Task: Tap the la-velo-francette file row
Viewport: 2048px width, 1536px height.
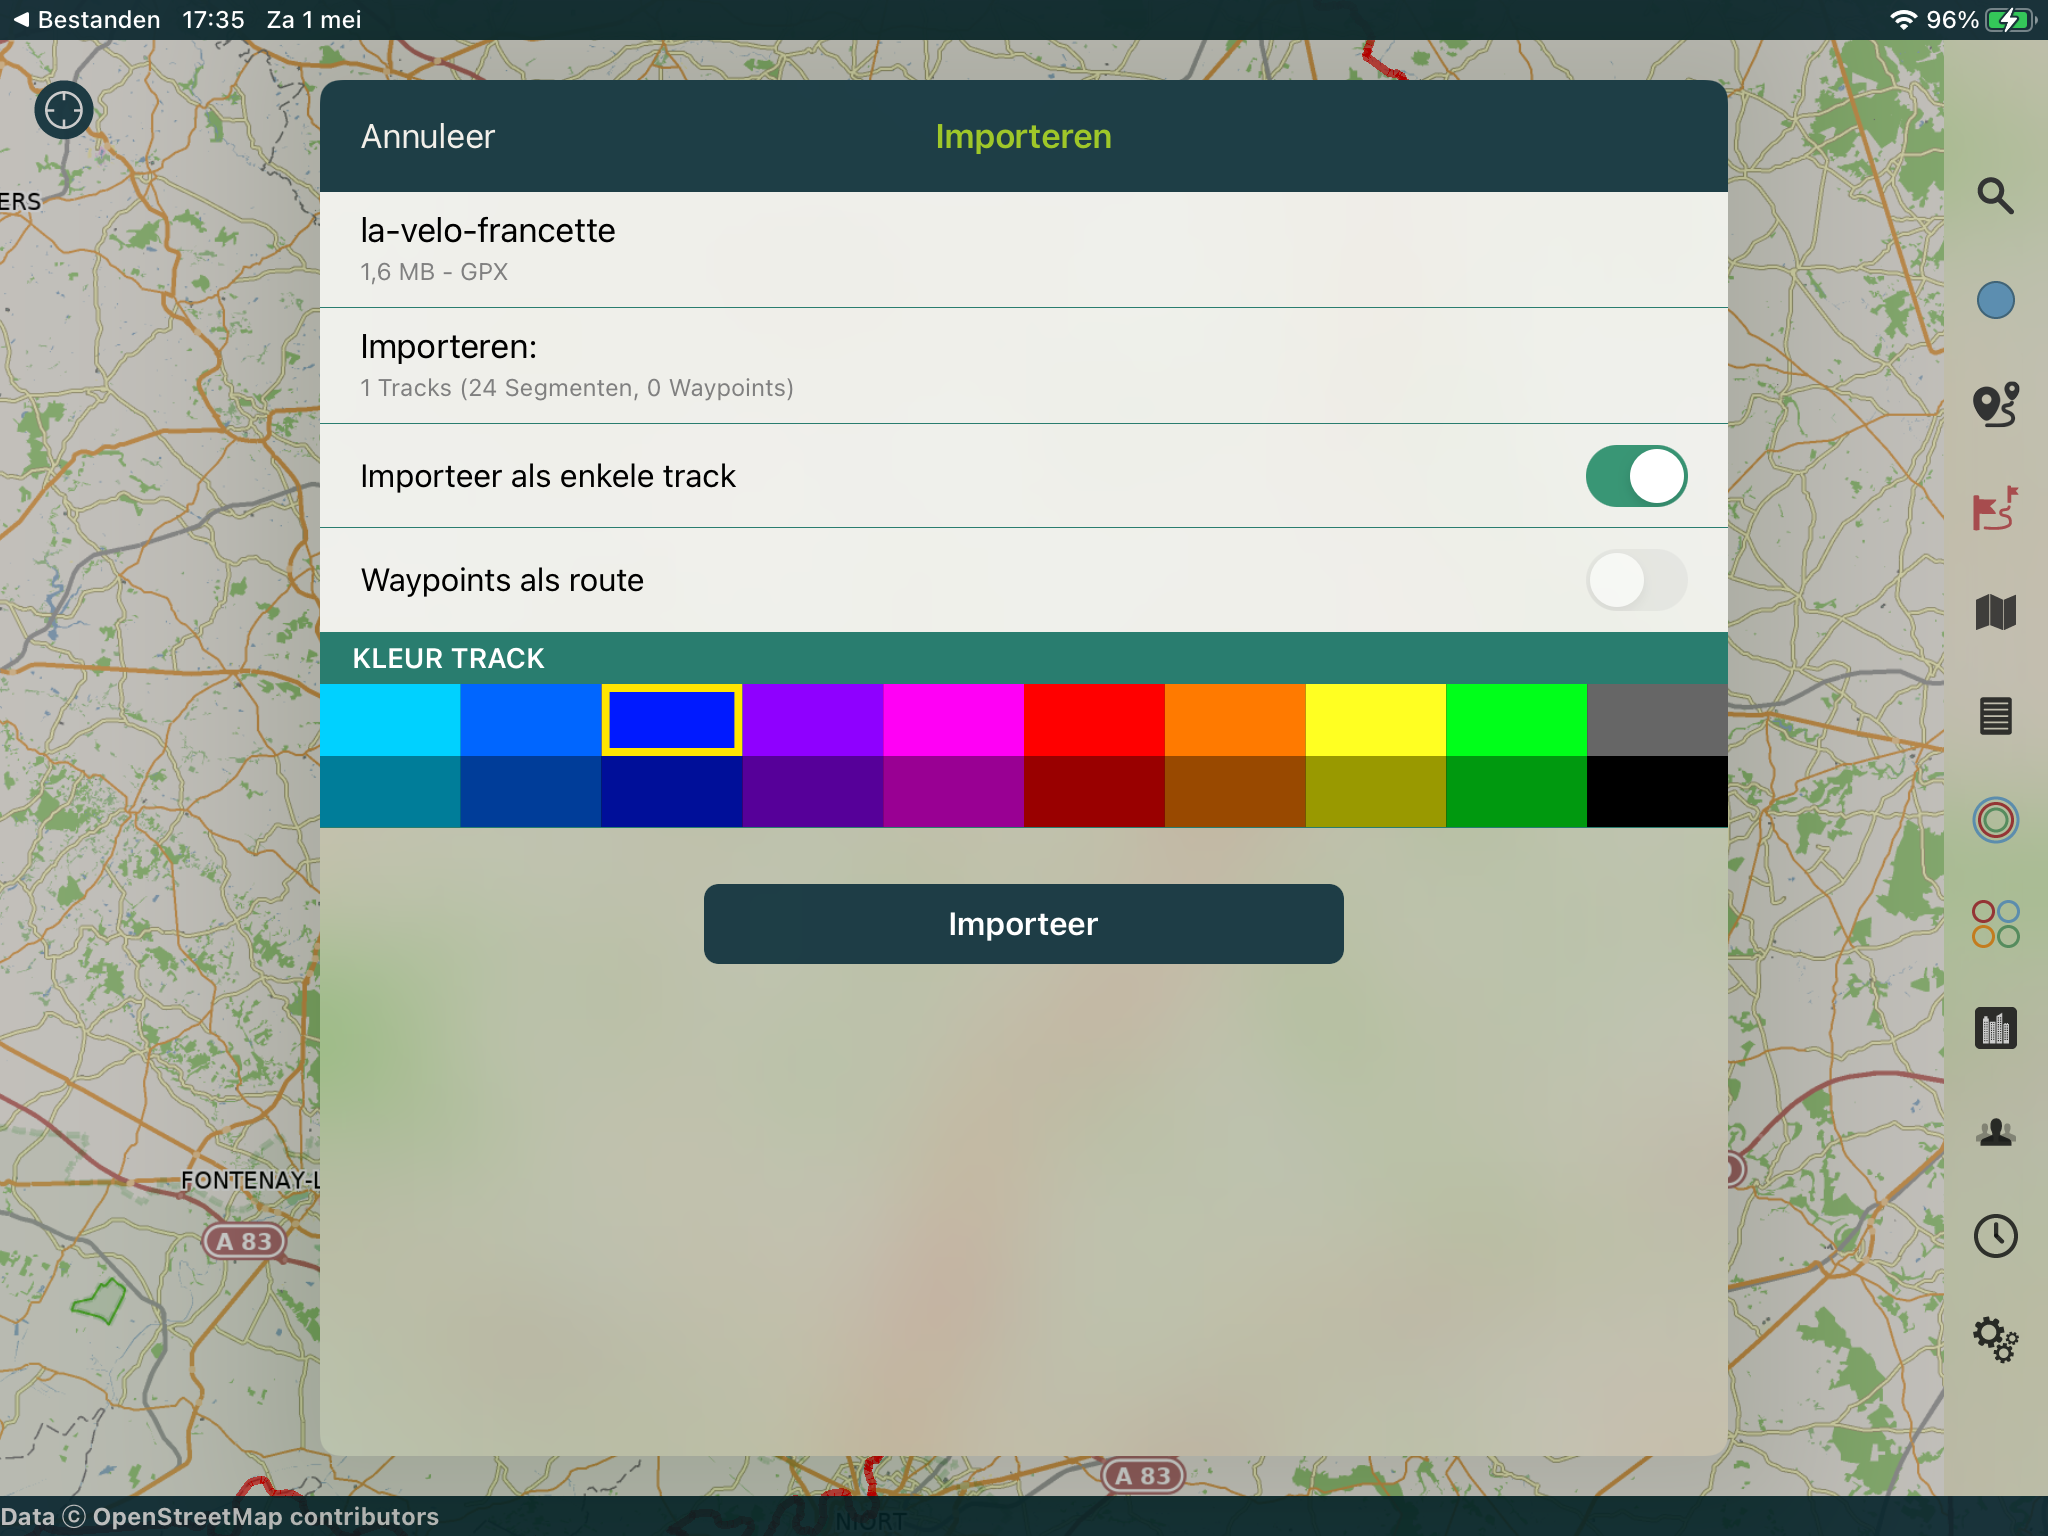Action: click(x=1023, y=249)
